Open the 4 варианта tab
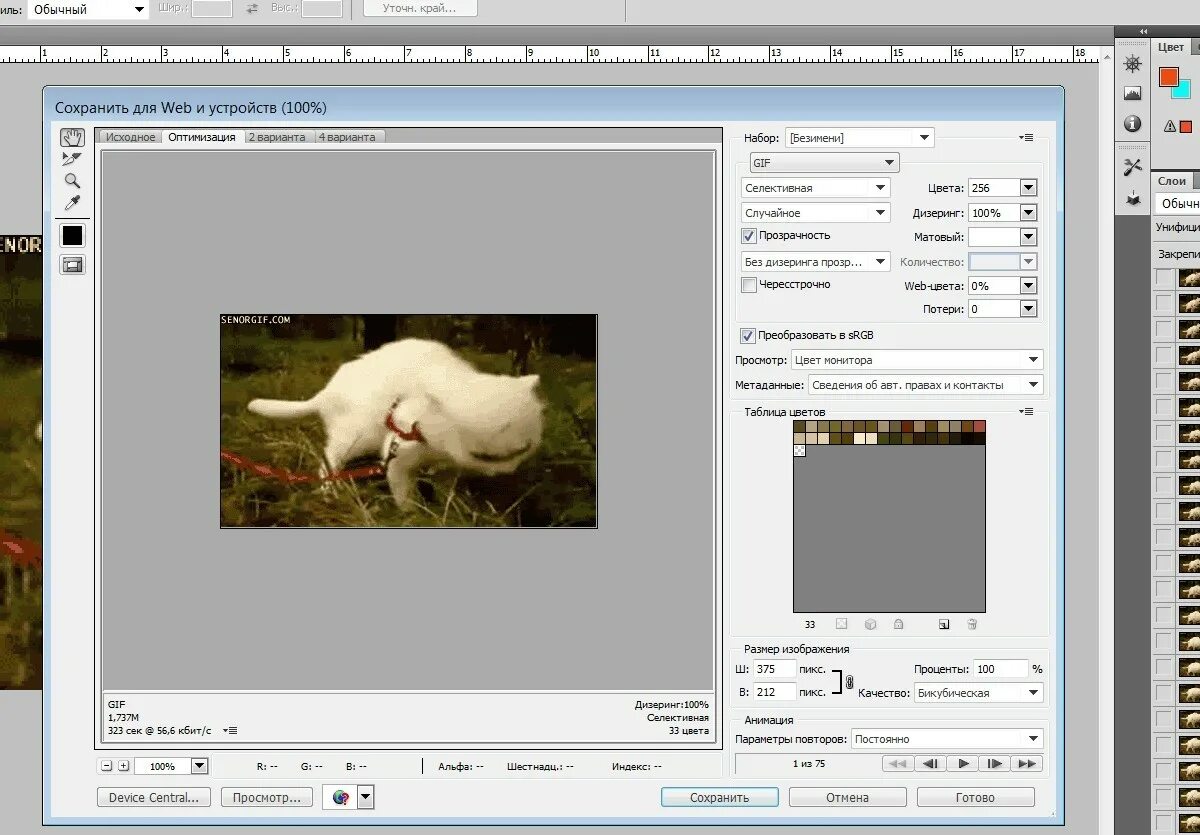 point(347,137)
